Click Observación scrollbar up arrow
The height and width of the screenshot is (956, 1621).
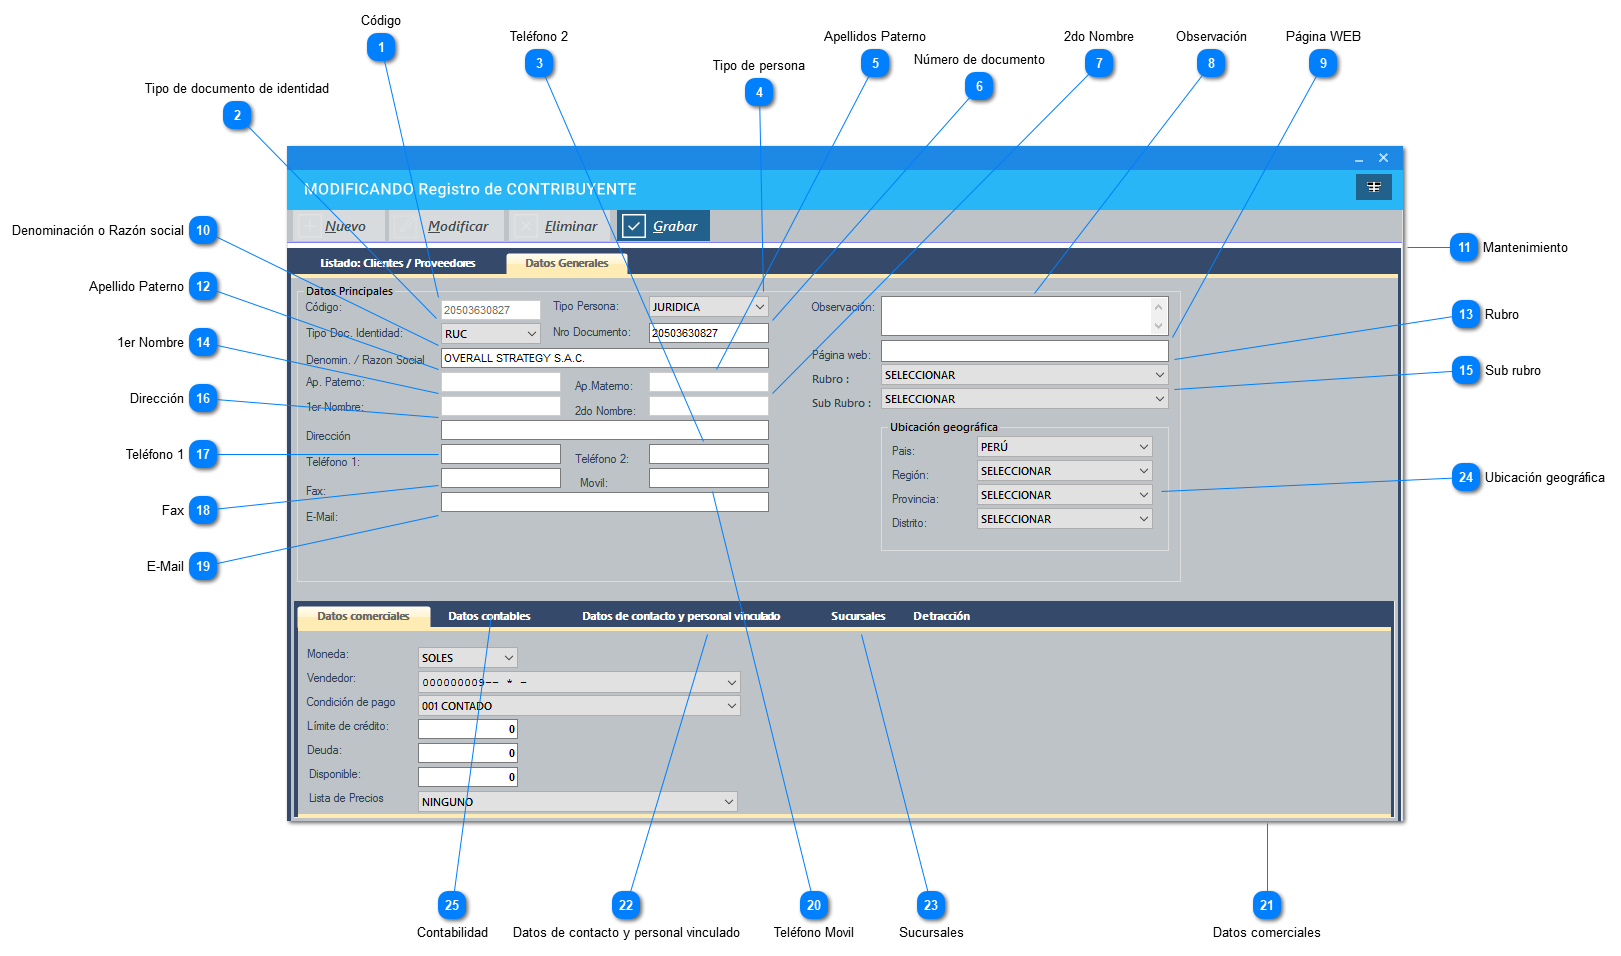[x=1159, y=306]
